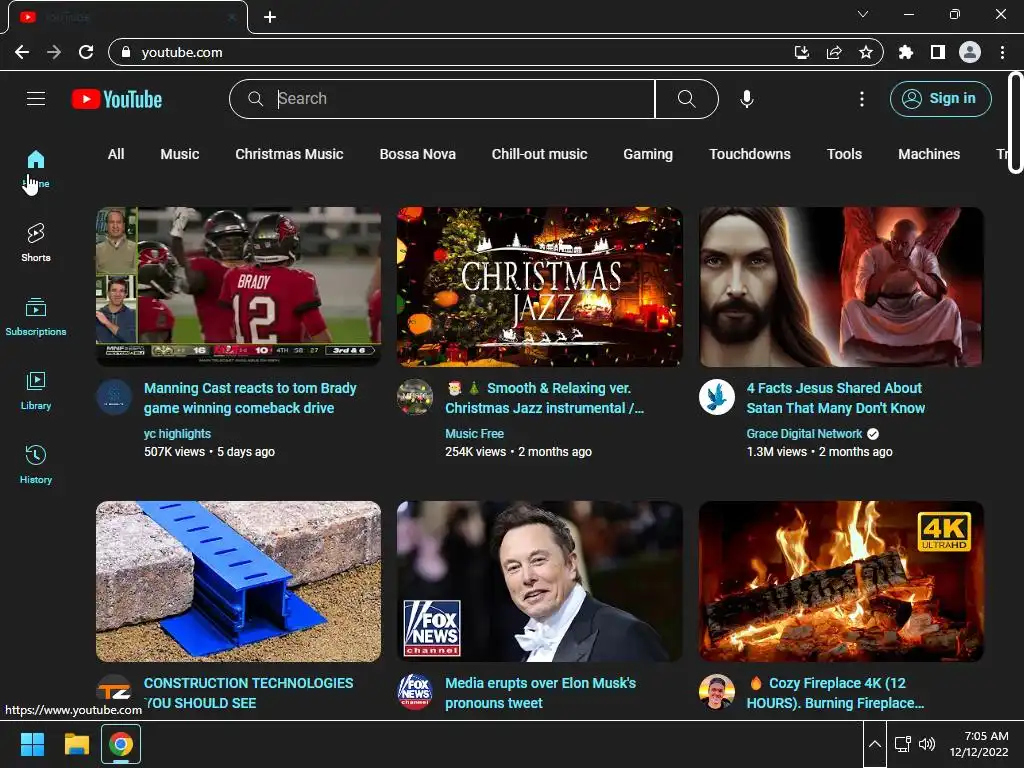Open History in the sidebar
This screenshot has width=1024, height=768.
tap(36, 464)
